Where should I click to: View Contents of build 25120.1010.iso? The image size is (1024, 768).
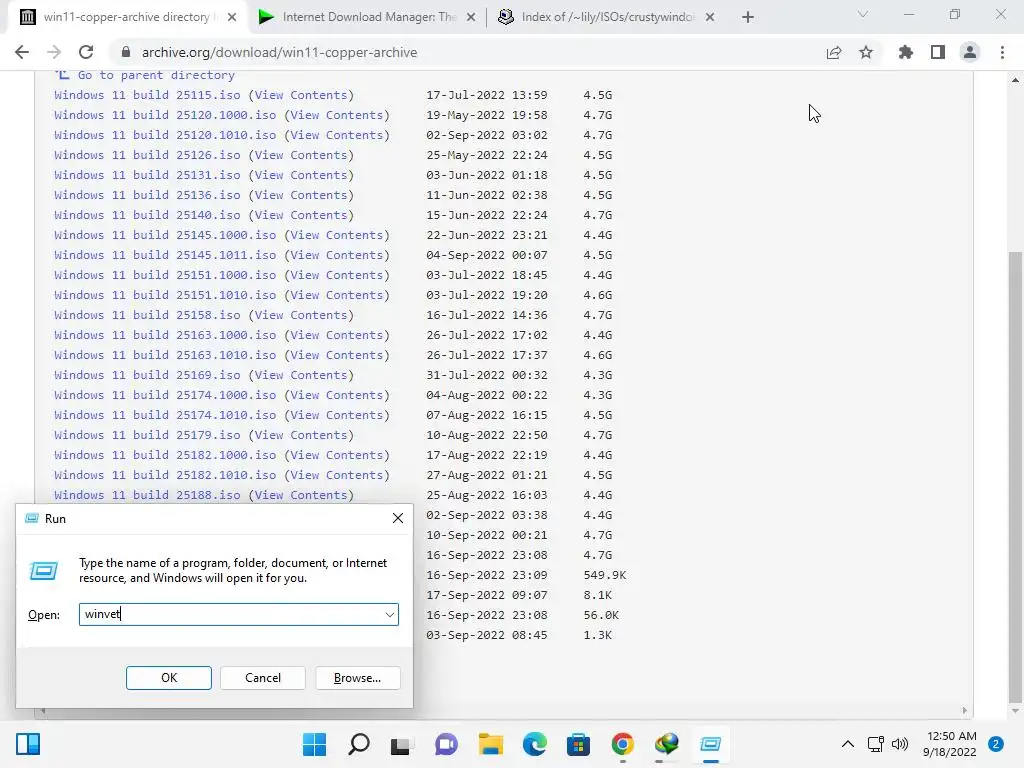click(x=337, y=135)
